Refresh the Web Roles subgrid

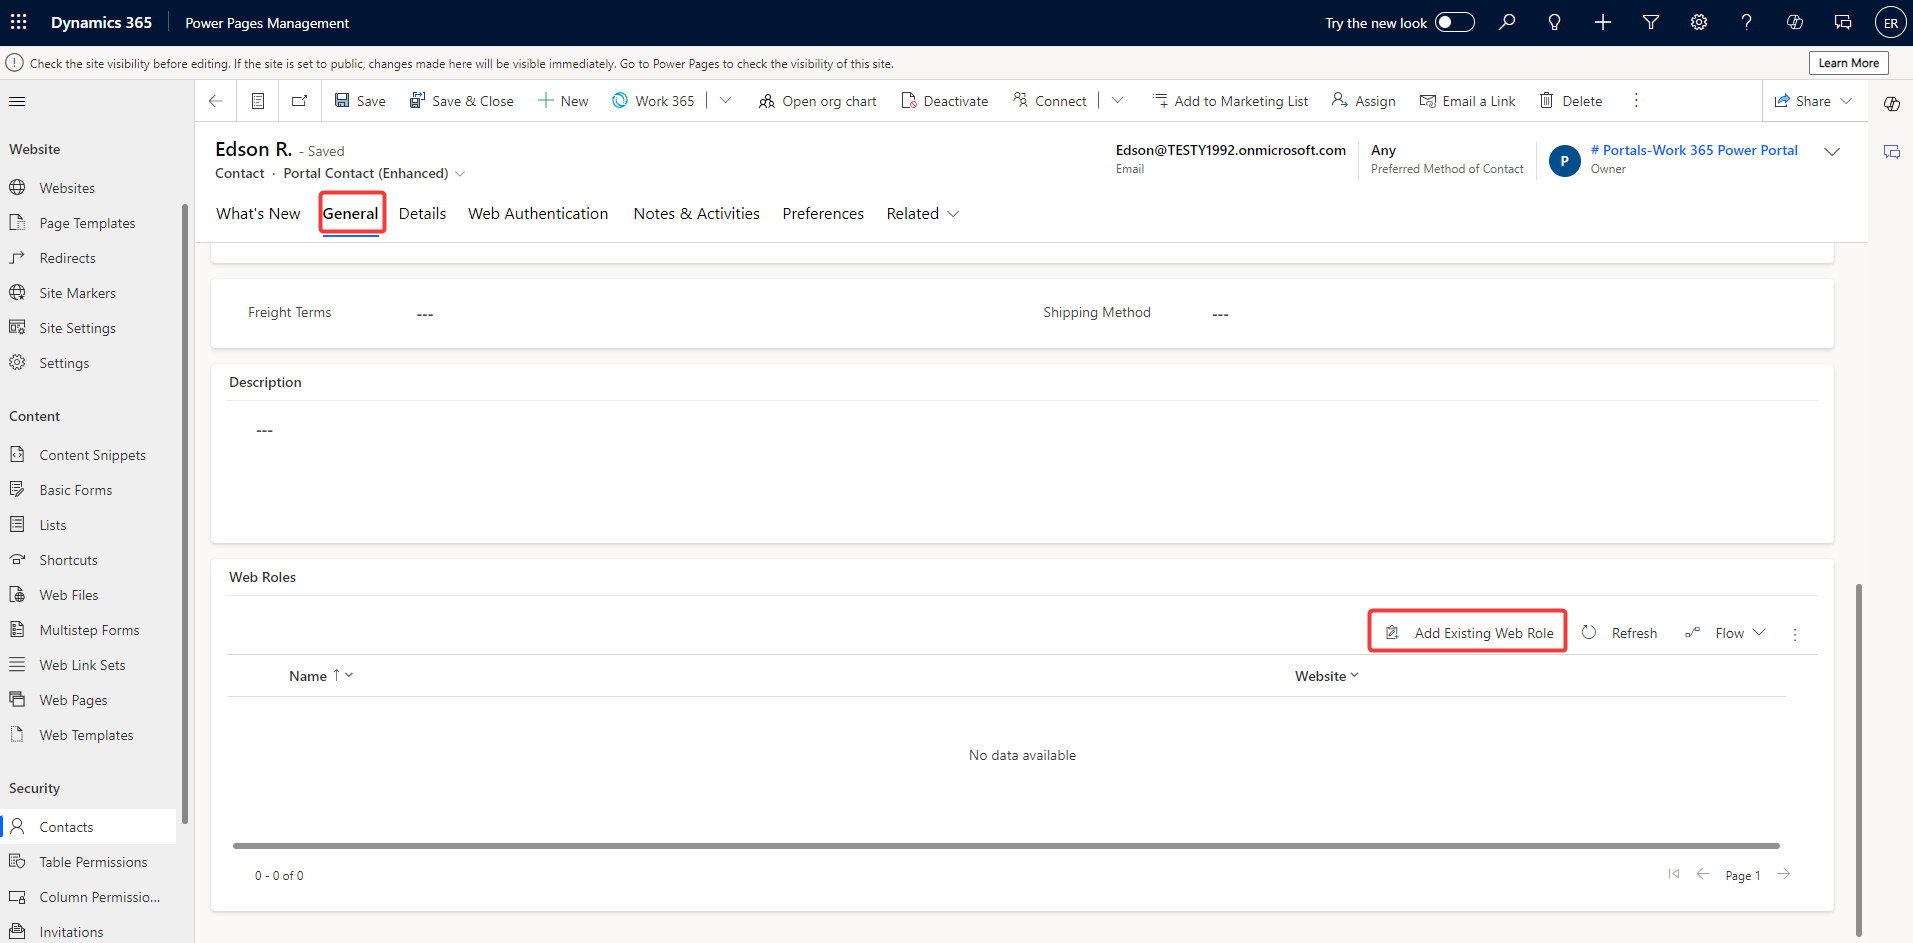pos(1620,633)
